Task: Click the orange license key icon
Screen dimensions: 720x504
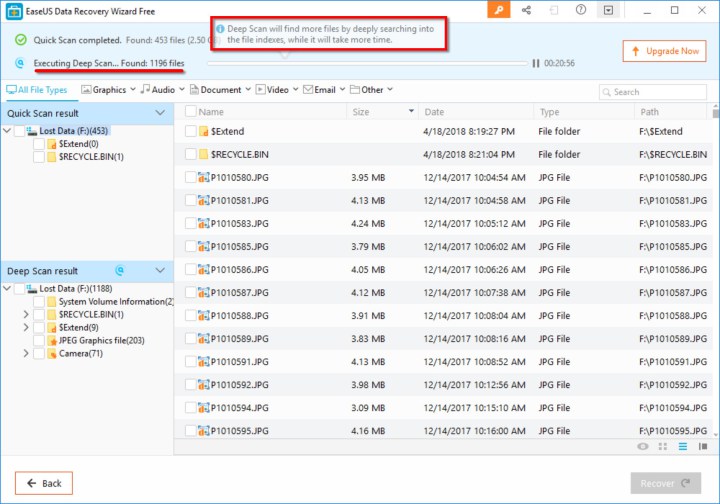Action: coord(499,10)
